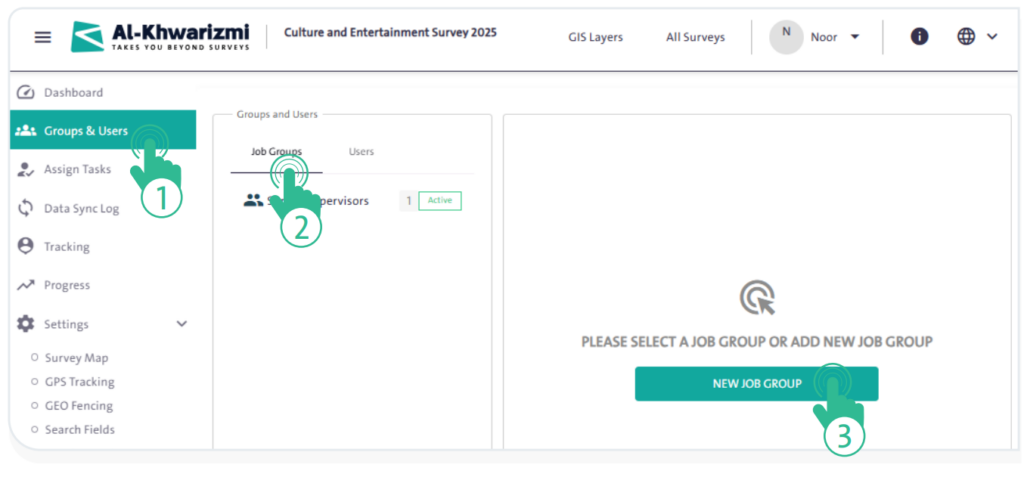This screenshot has width=1024, height=477.
Task: Open Survey Map settings item
Action: pos(76,358)
